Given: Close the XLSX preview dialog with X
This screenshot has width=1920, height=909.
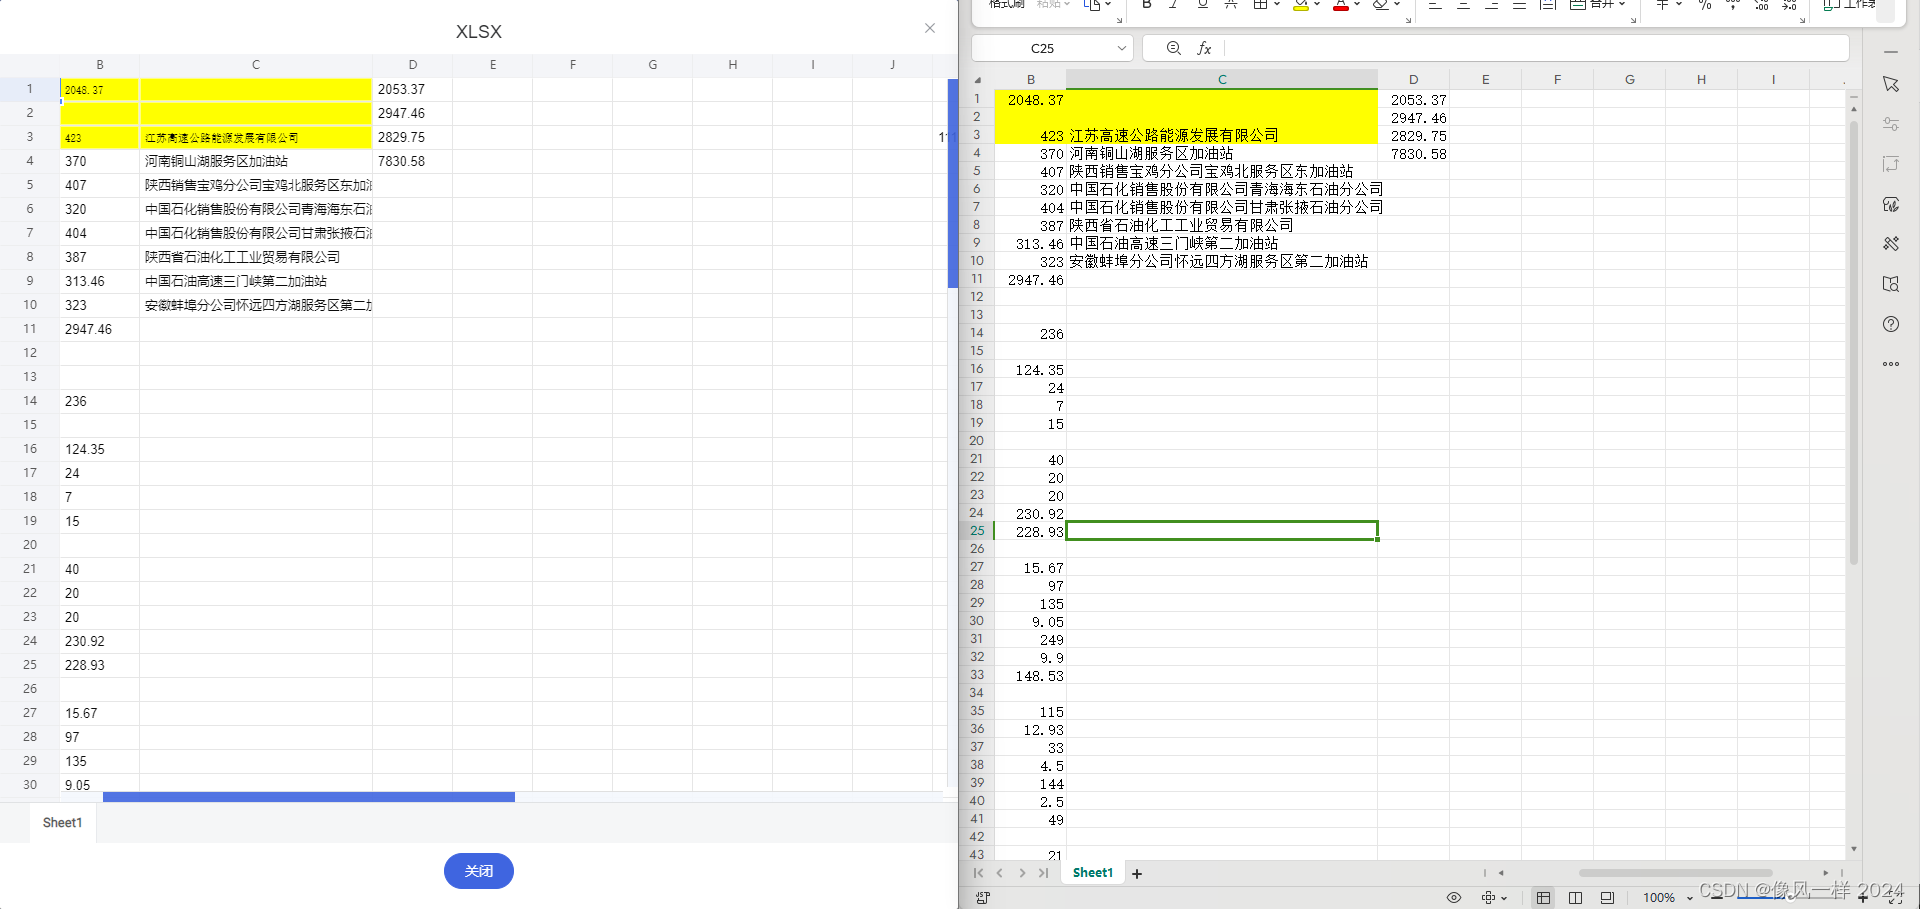Looking at the screenshot, I should 930,28.
